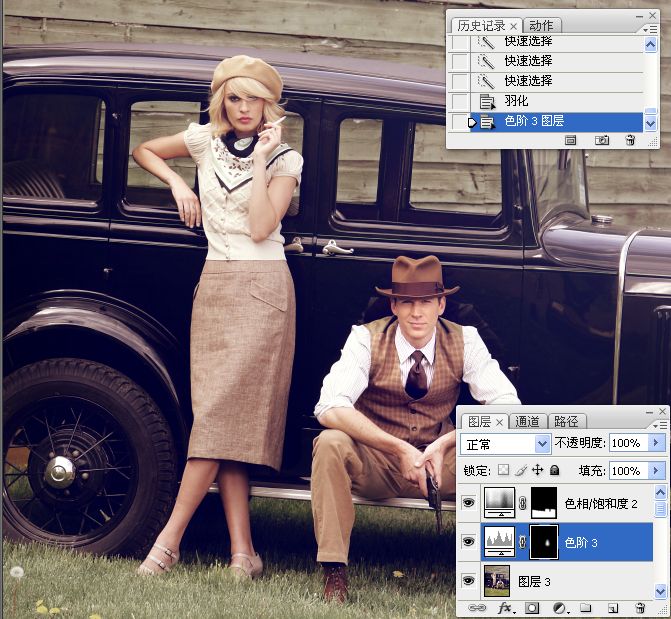
Task: Click History panel scroll down arrow
Action: (650, 124)
